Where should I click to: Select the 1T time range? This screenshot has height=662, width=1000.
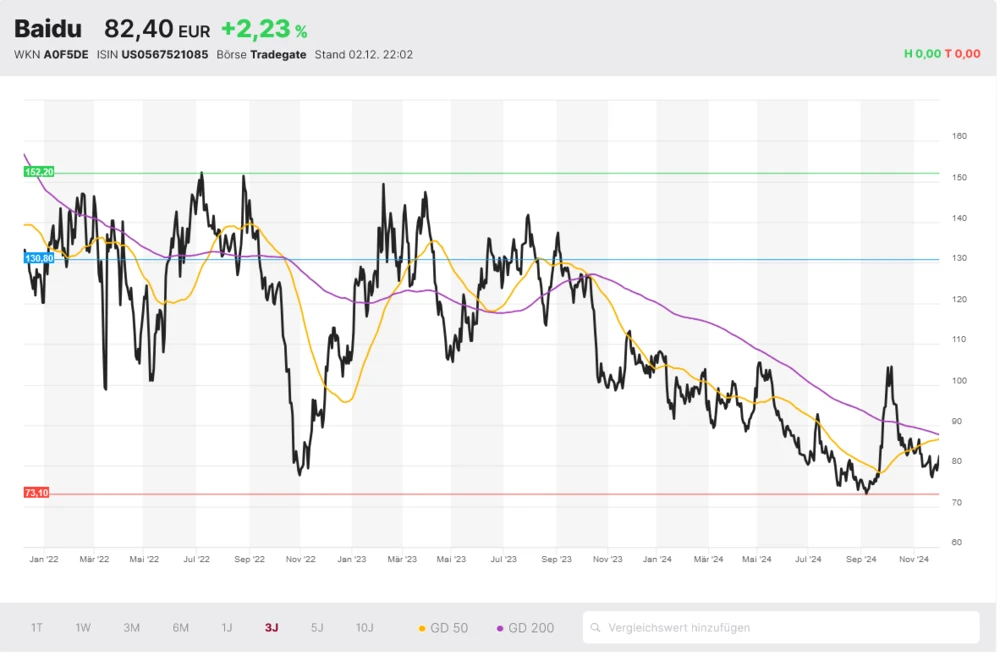(37, 628)
